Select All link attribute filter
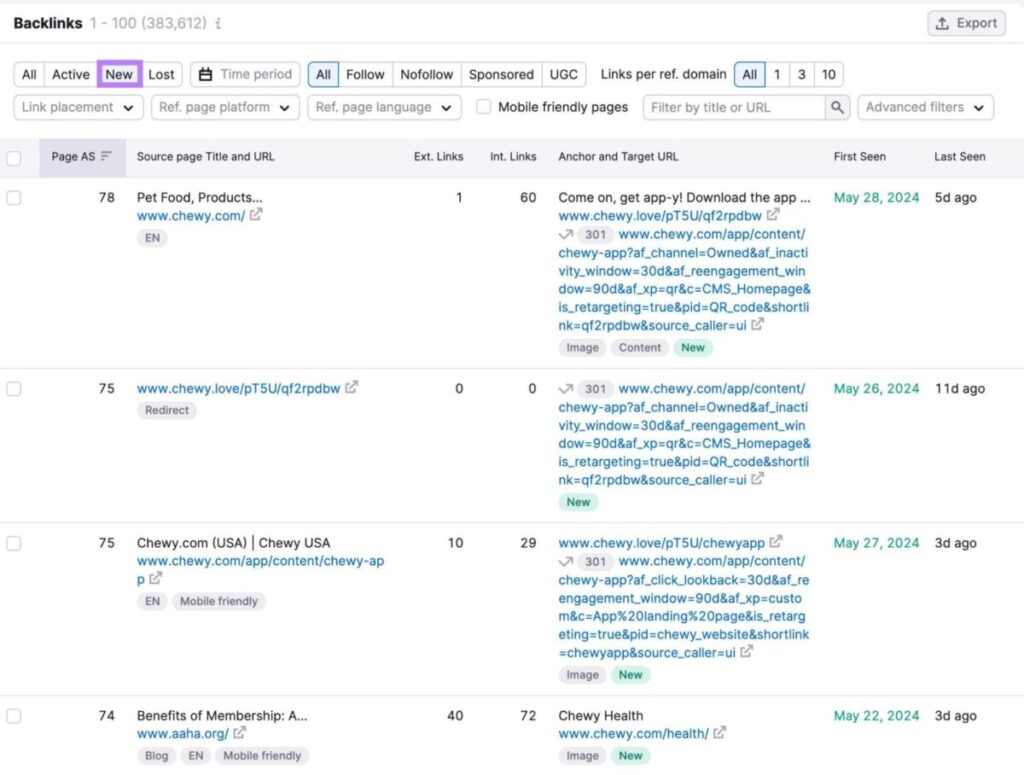Viewport: 1024px width, 775px height. (323, 74)
